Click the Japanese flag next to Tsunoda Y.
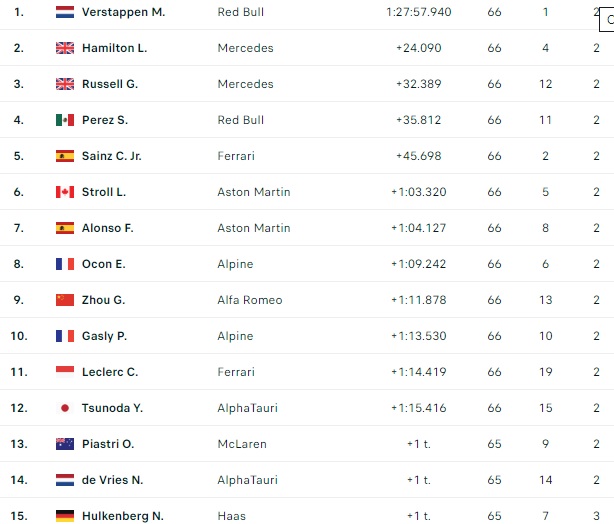The height and width of the screenshot is (524, 614). pos(65,408)
